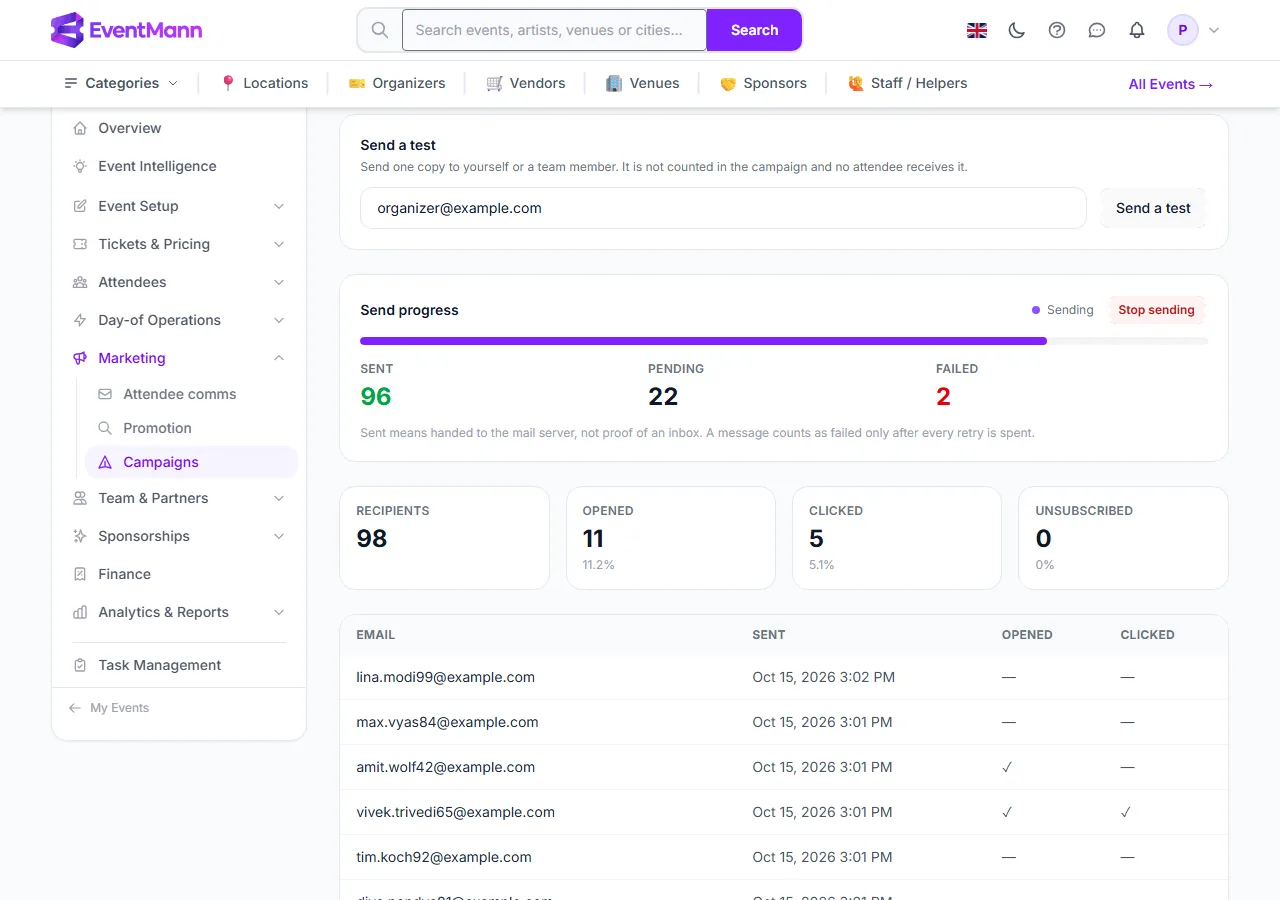Viewport: 1280px width, 900px height.
Task: Click the search magnifier icon
Action: pos(380,30)
